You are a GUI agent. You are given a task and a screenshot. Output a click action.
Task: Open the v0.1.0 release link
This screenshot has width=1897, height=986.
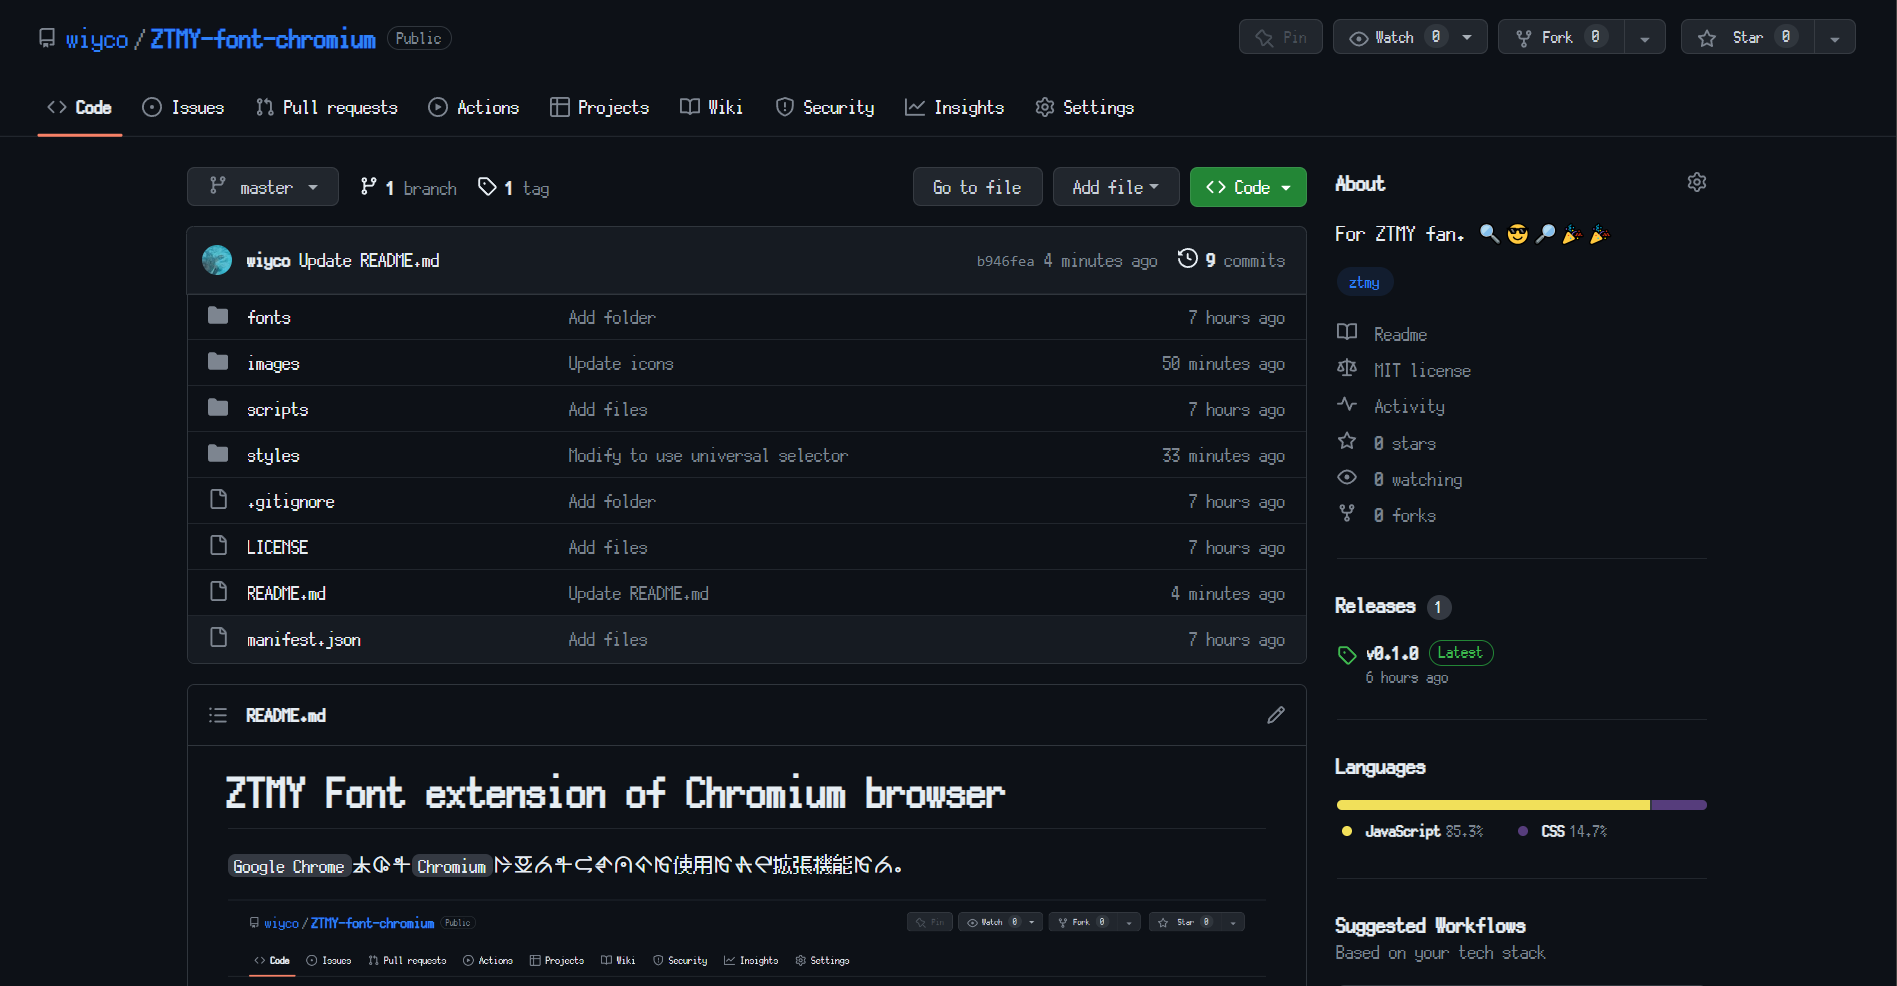tap(1392, 653)
